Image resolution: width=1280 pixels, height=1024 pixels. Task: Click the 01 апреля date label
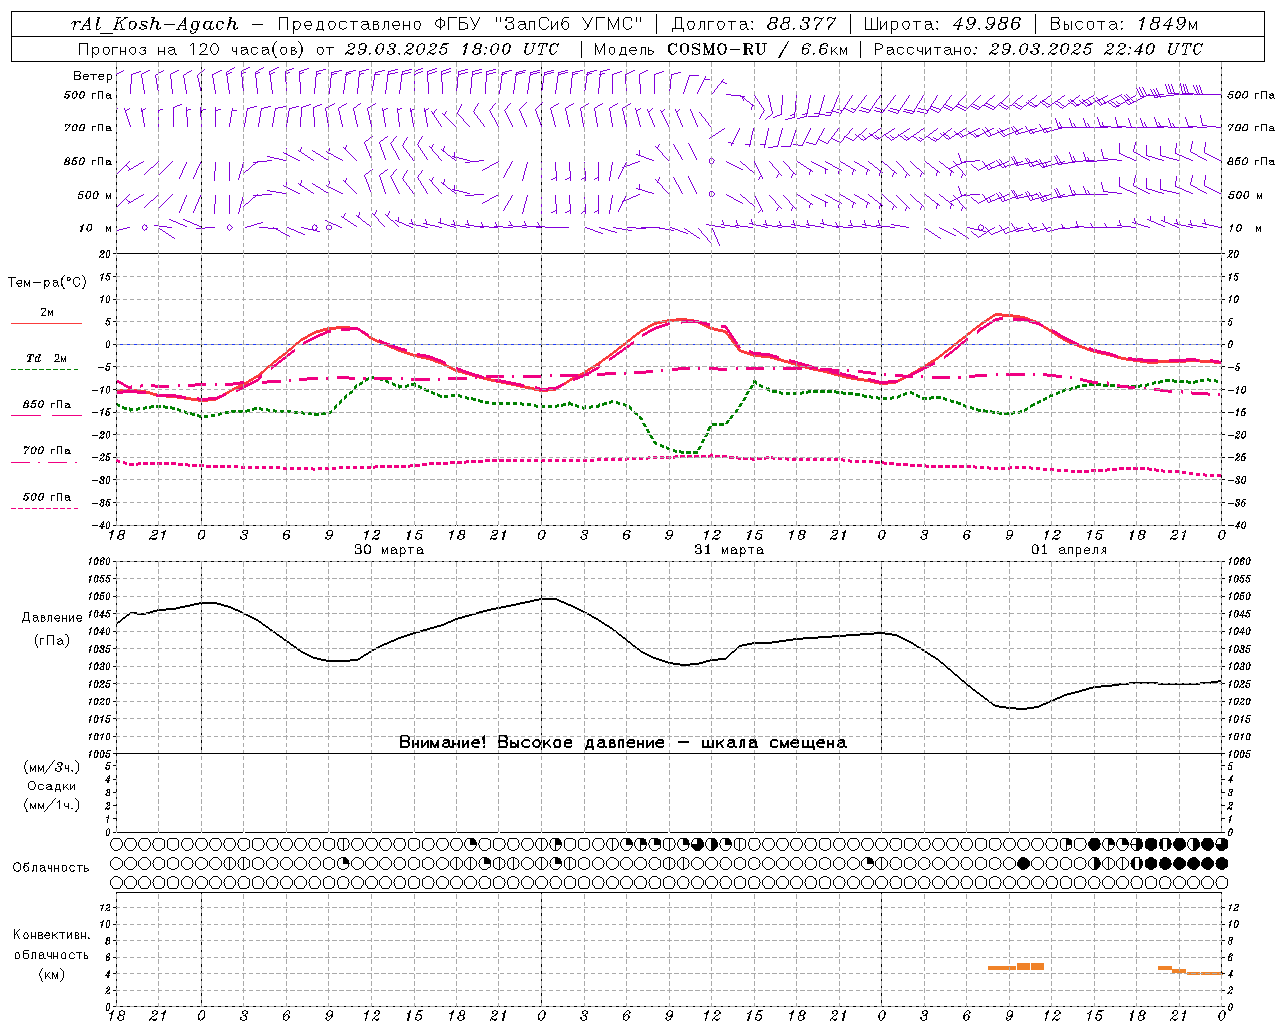(x=1069, y=550)
